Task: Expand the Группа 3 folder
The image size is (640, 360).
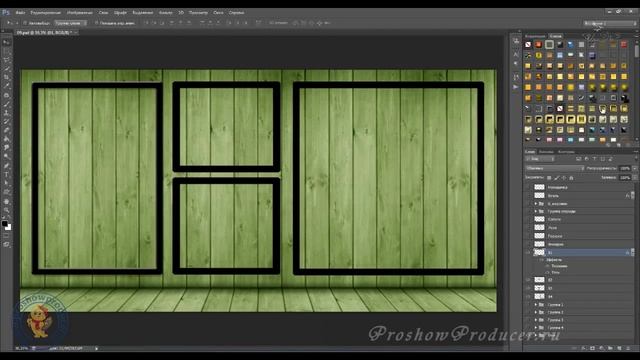Action: [x=536, y=320]
